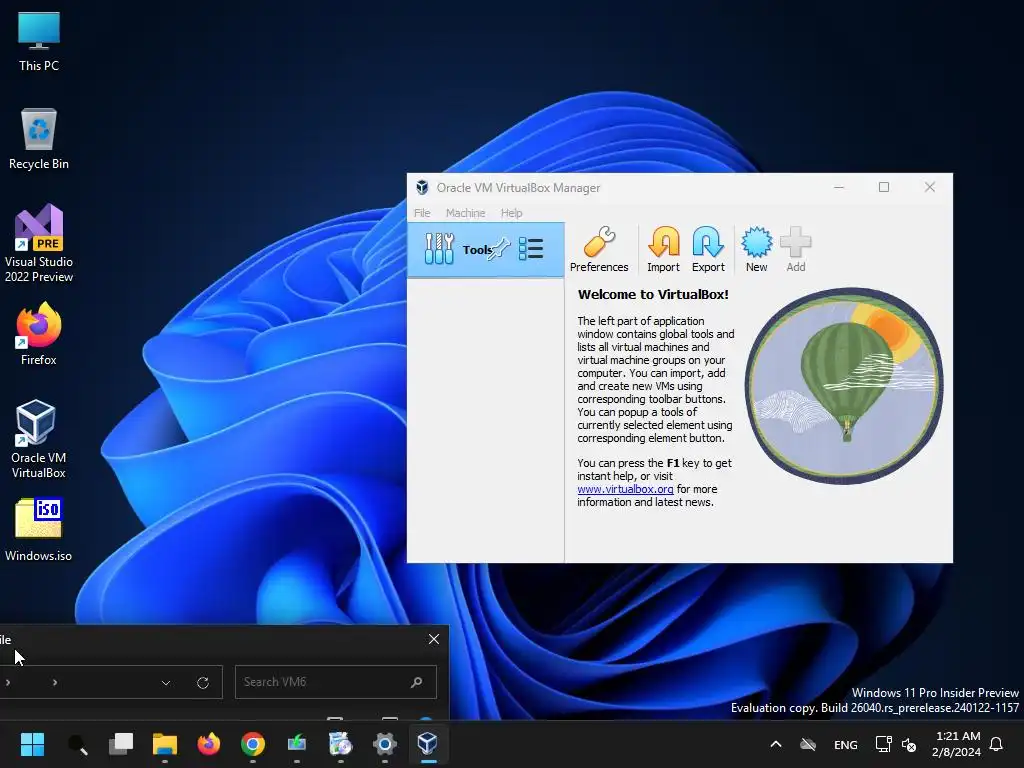Show hidden system tray icons
The width and height of the screenshot is (1024, 768).
(x=776, y=744)
